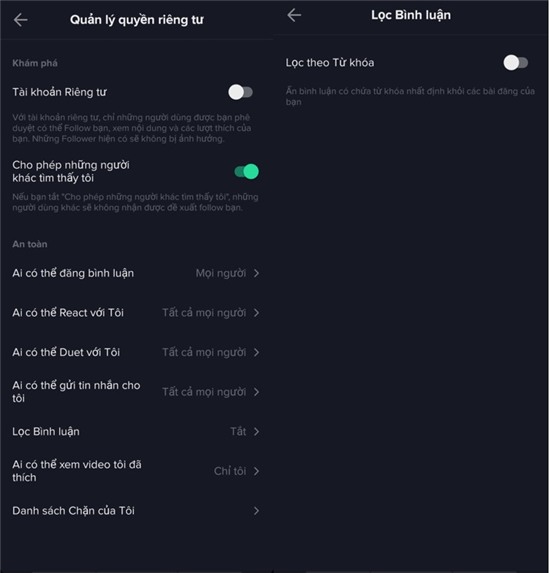
Task: Select Ai có thể gửi tin nhắn cho tôi
Action: point(136,392)
